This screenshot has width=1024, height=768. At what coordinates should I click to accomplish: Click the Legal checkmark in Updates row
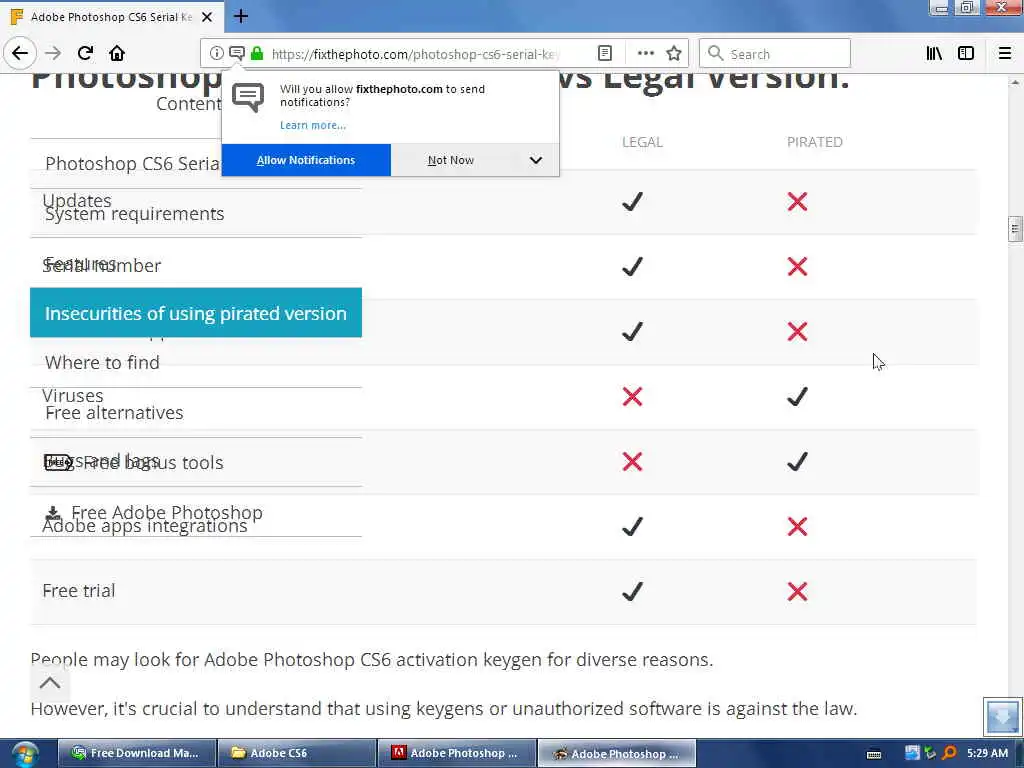pyautogui.click(x=632, y=201)
